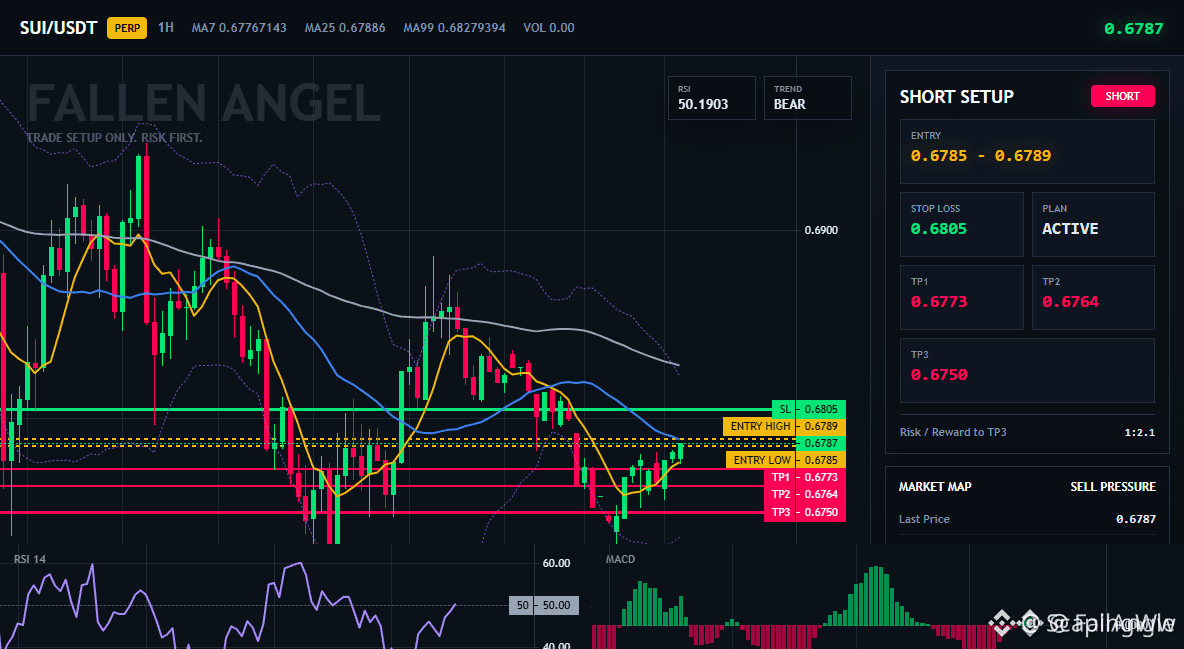
Task: Click the gray 50 - 50.00 RSI tag
Action: tap(544, 605)
